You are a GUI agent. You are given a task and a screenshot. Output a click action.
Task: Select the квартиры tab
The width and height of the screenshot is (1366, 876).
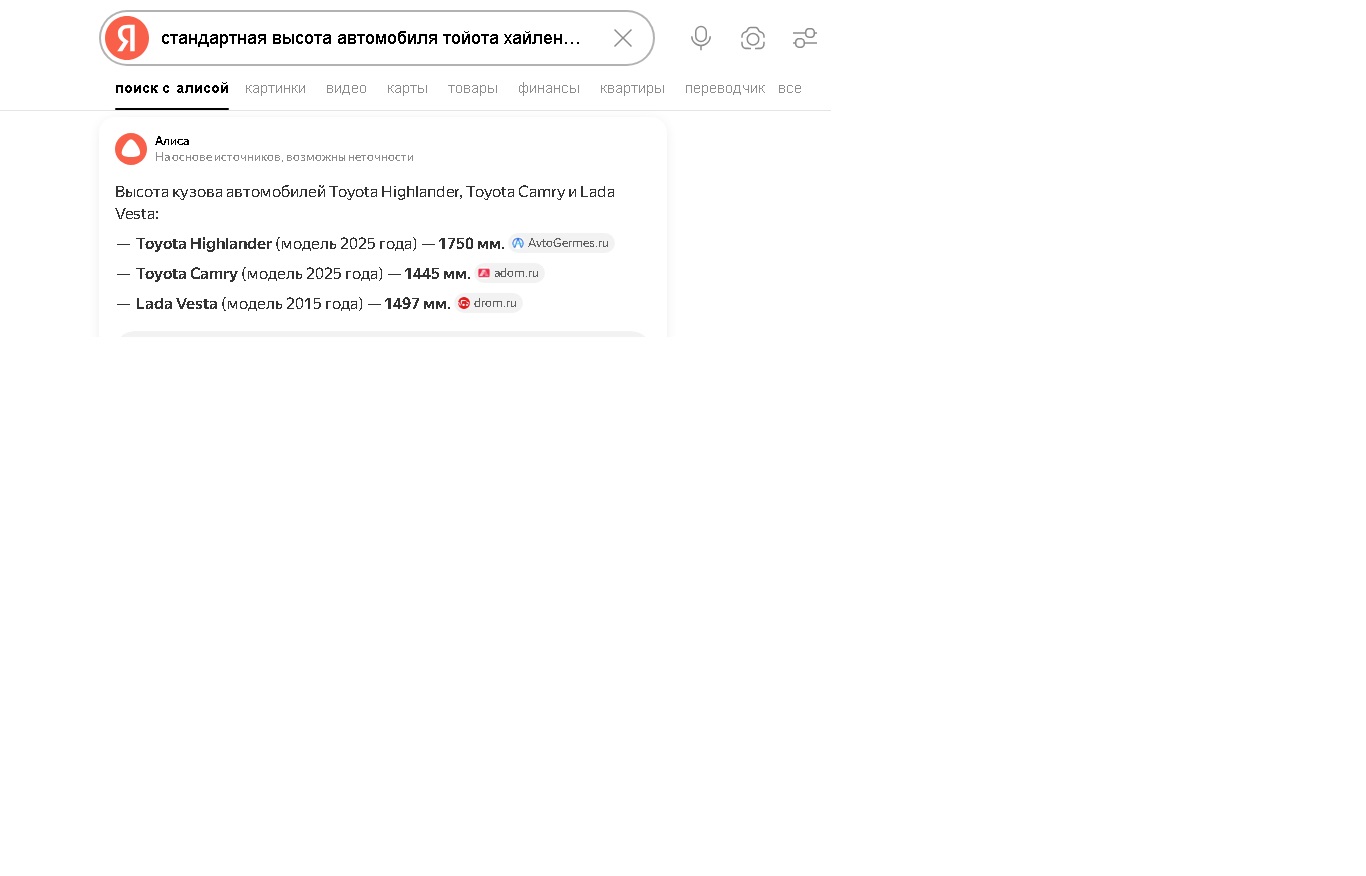coord(632,88)
